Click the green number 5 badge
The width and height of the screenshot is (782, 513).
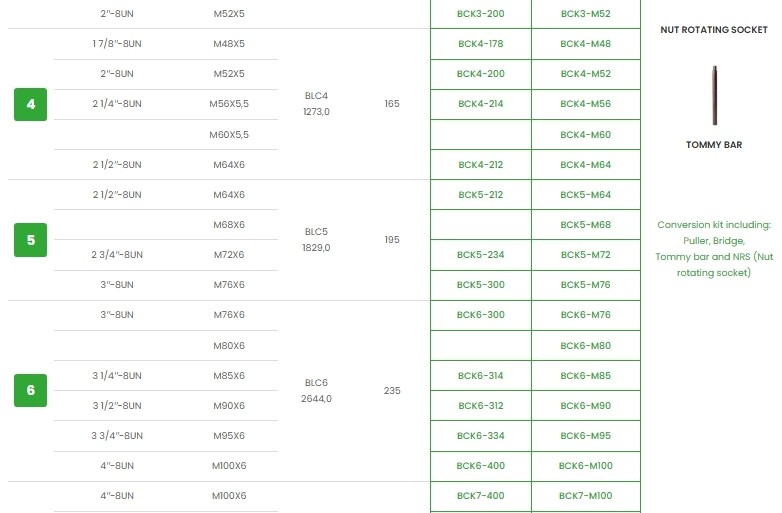pyautogui.click(x=30, y=240)
